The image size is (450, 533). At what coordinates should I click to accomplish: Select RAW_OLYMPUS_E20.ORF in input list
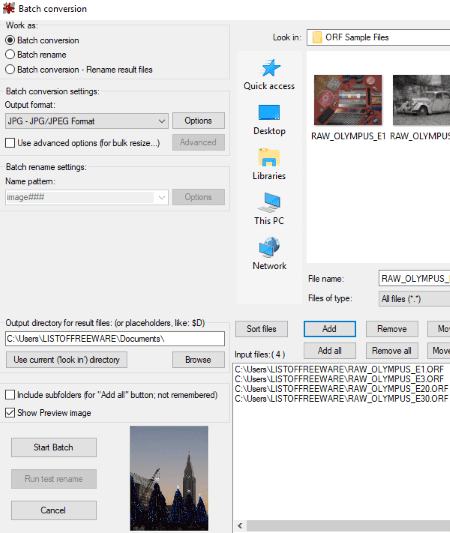(342, 389)
